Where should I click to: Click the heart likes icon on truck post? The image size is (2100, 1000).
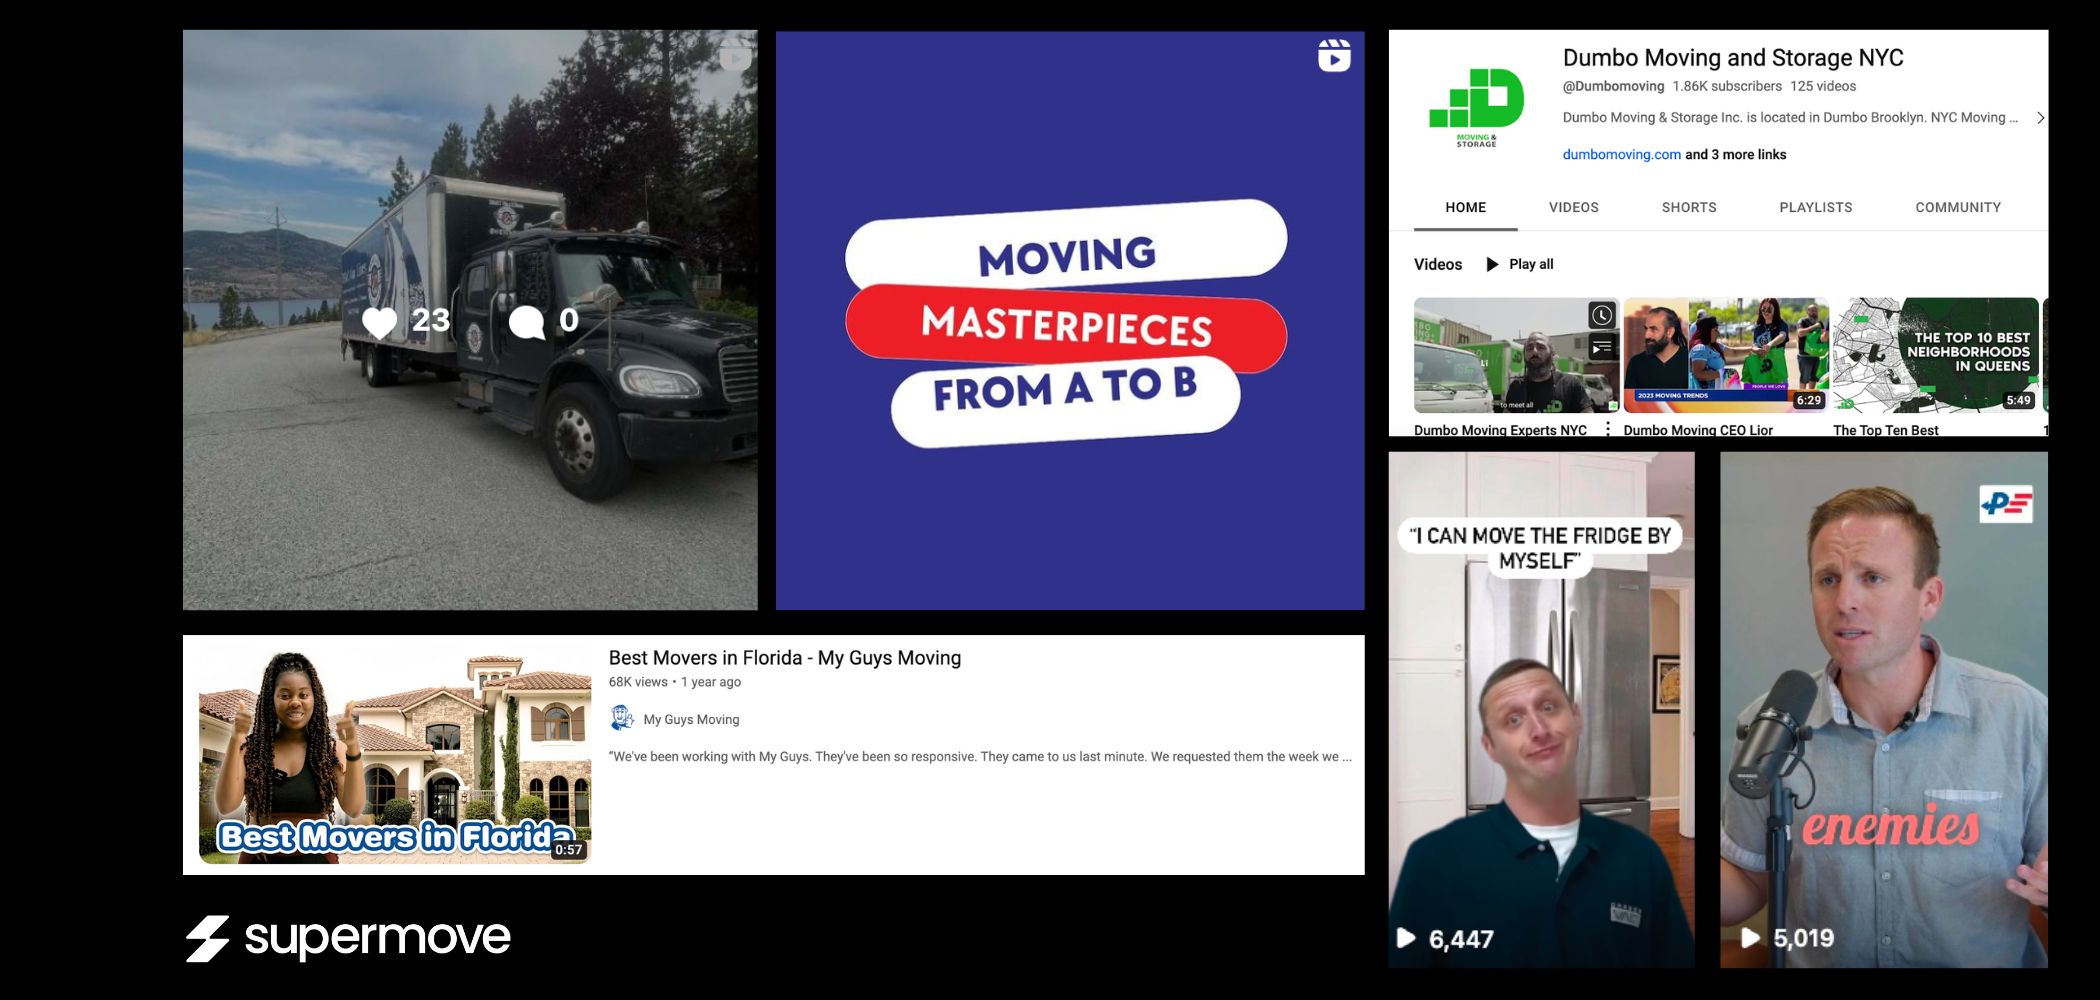379,322
